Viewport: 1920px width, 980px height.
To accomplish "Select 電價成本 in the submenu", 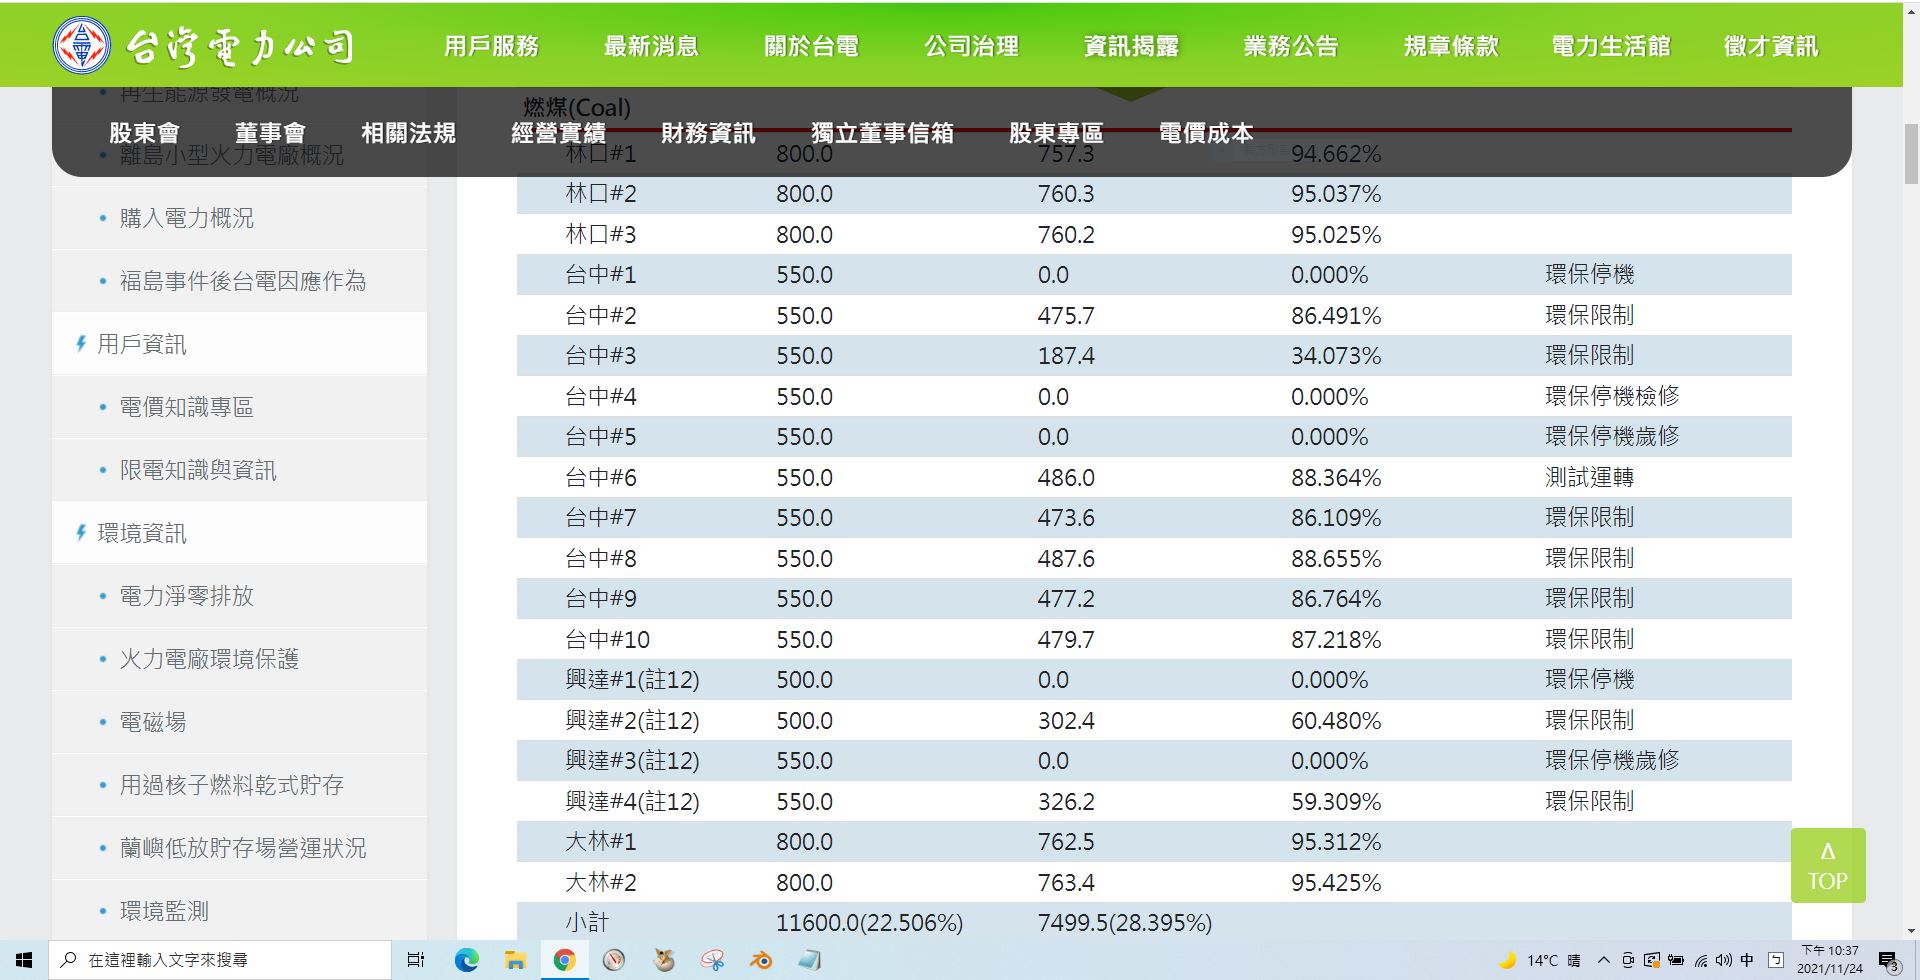I will point(1206,133).
